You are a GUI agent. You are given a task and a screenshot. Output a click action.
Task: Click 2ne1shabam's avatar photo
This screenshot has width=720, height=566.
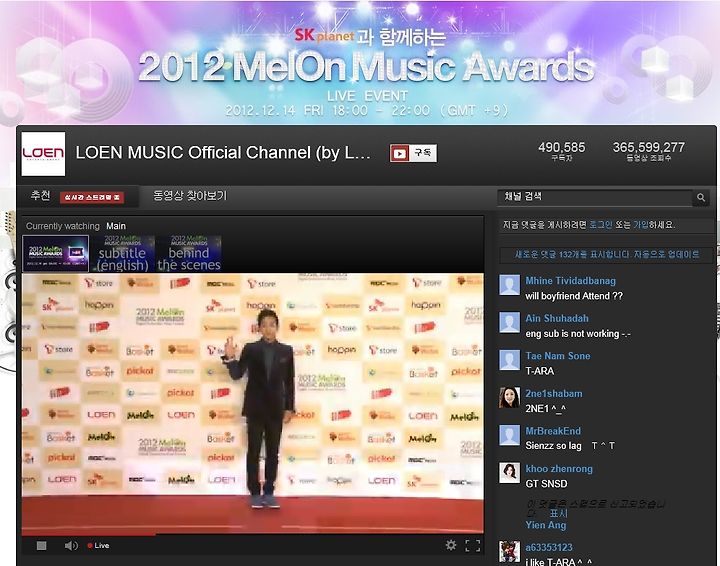509,398
